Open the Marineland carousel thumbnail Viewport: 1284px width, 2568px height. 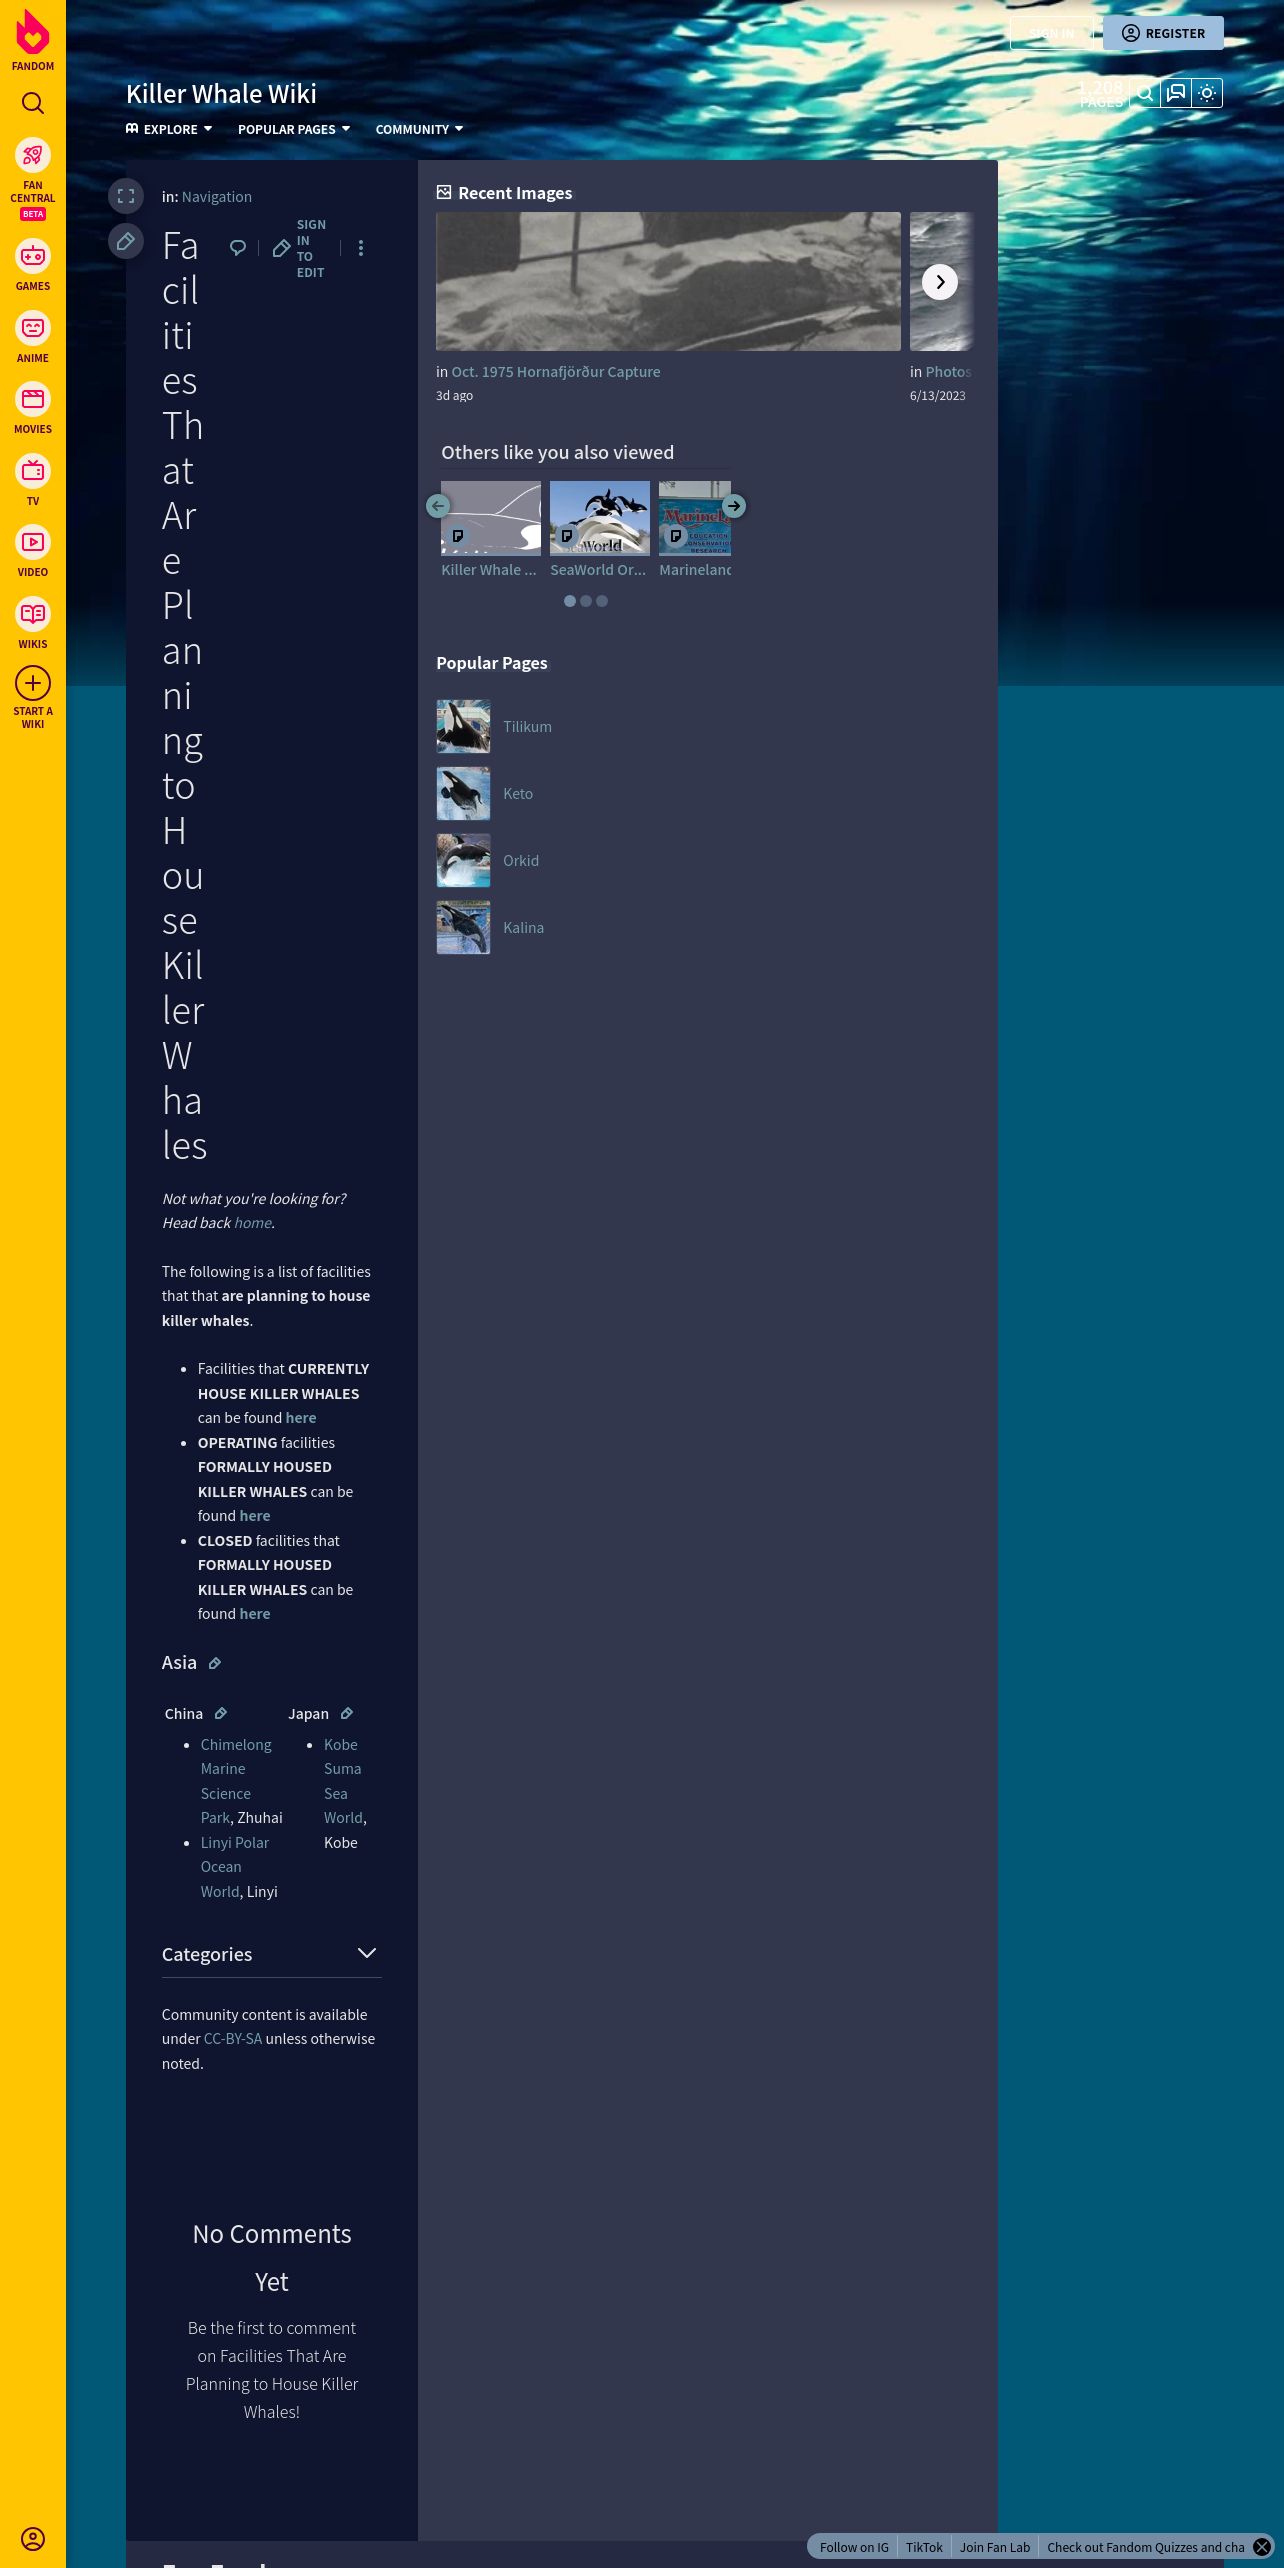[695, 518]
